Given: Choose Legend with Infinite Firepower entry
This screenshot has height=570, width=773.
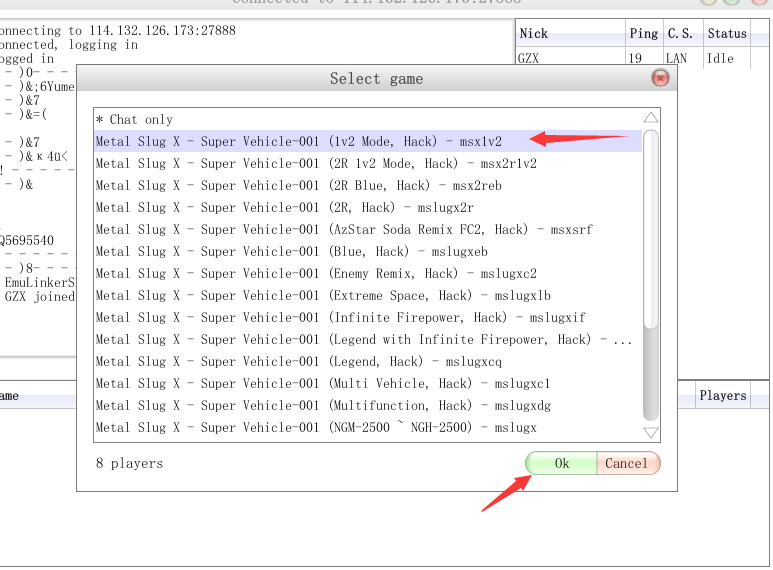Looking at the screenshot, I should tap(368, 339).
